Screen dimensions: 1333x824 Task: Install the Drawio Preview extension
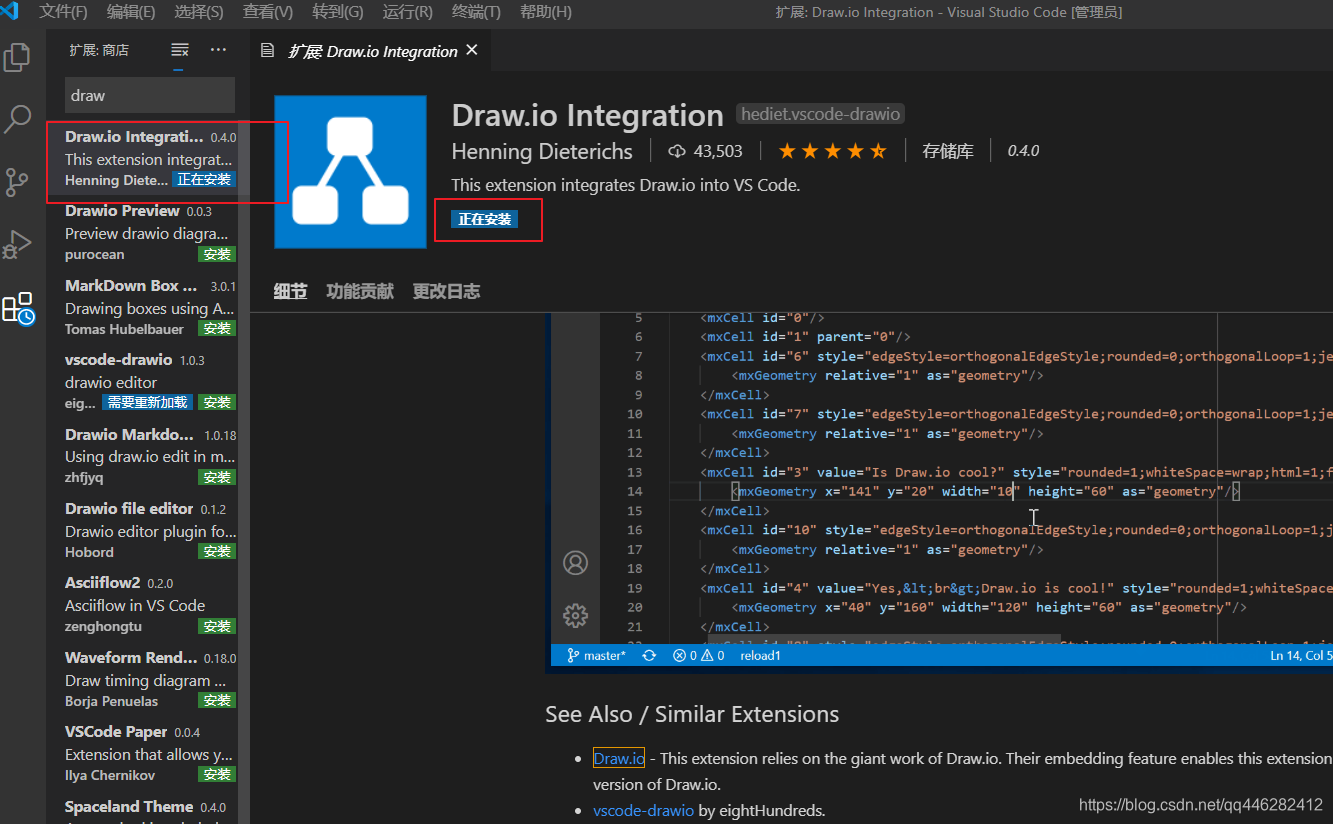[217, 254]
